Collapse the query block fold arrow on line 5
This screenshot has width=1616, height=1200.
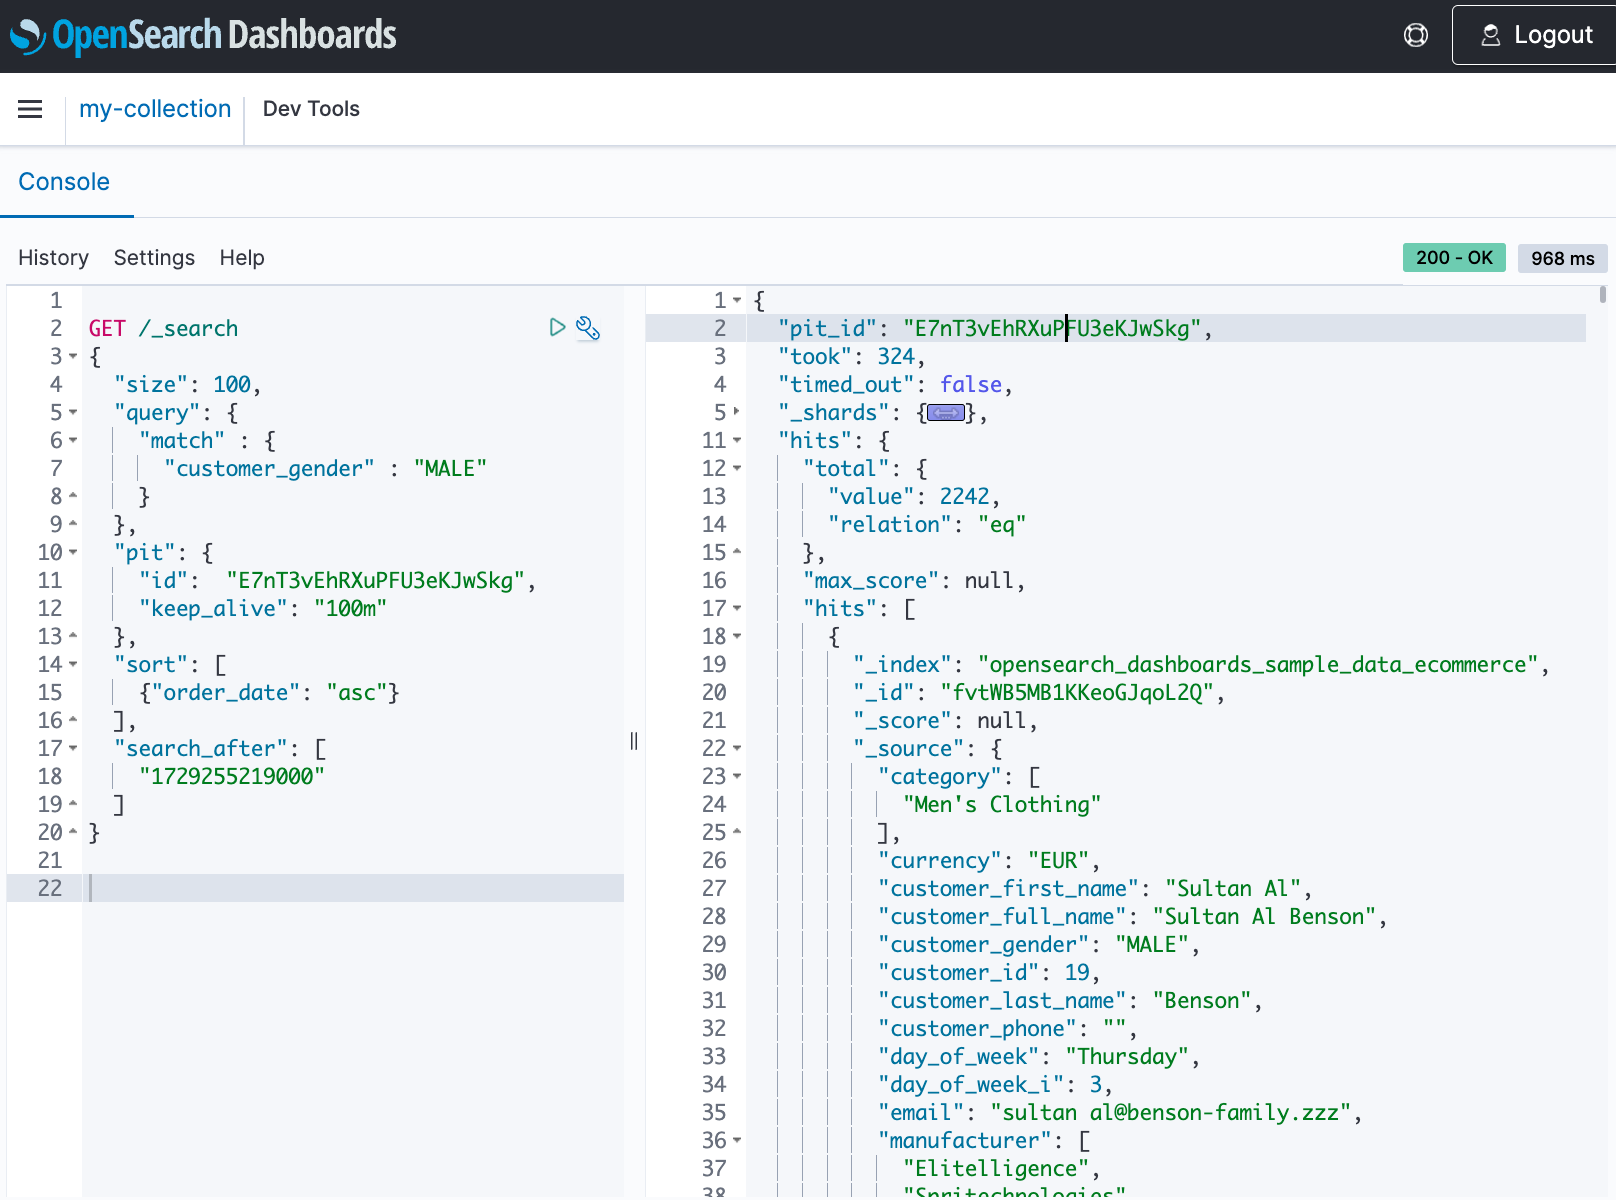pyautogui.click(x=73, y=413)
